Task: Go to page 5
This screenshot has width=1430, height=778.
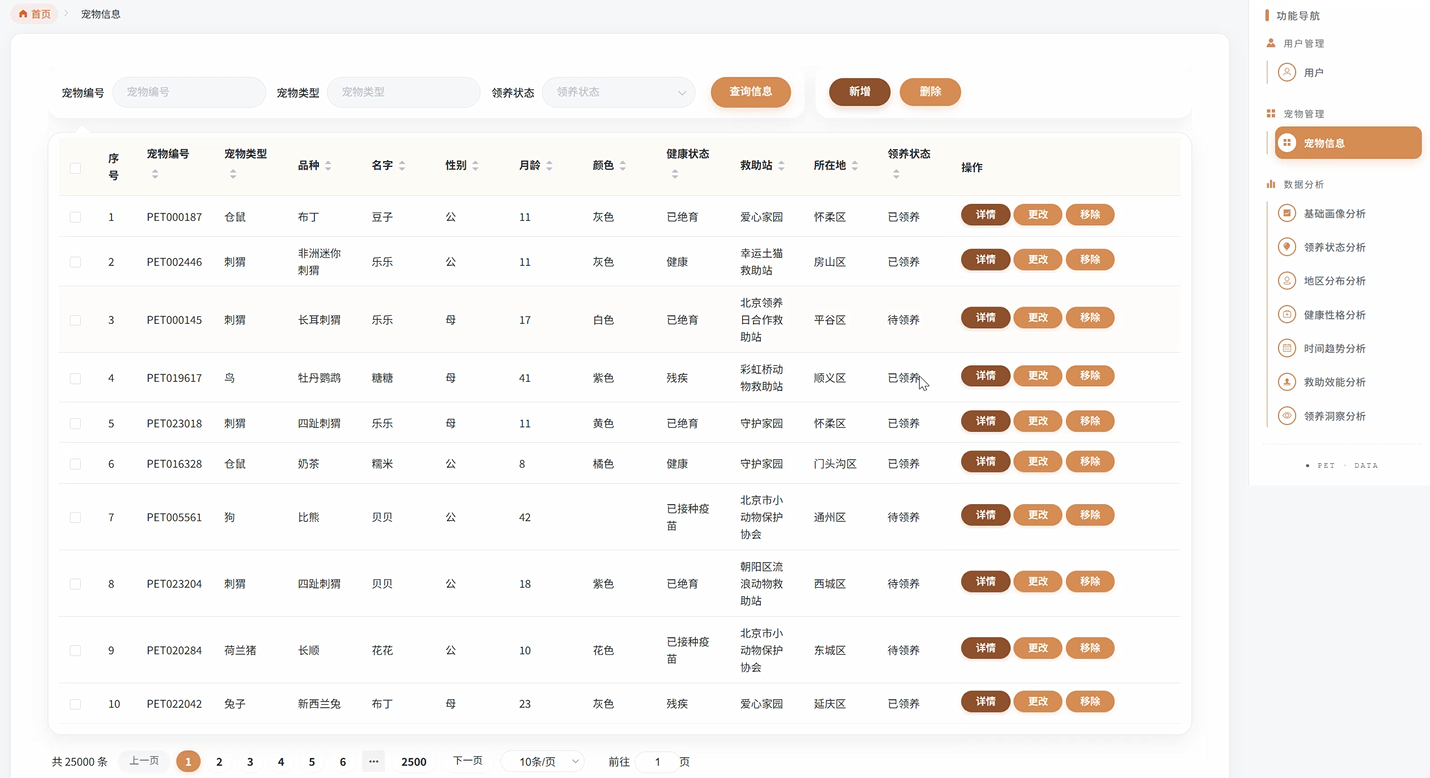Action: [312, 762]
